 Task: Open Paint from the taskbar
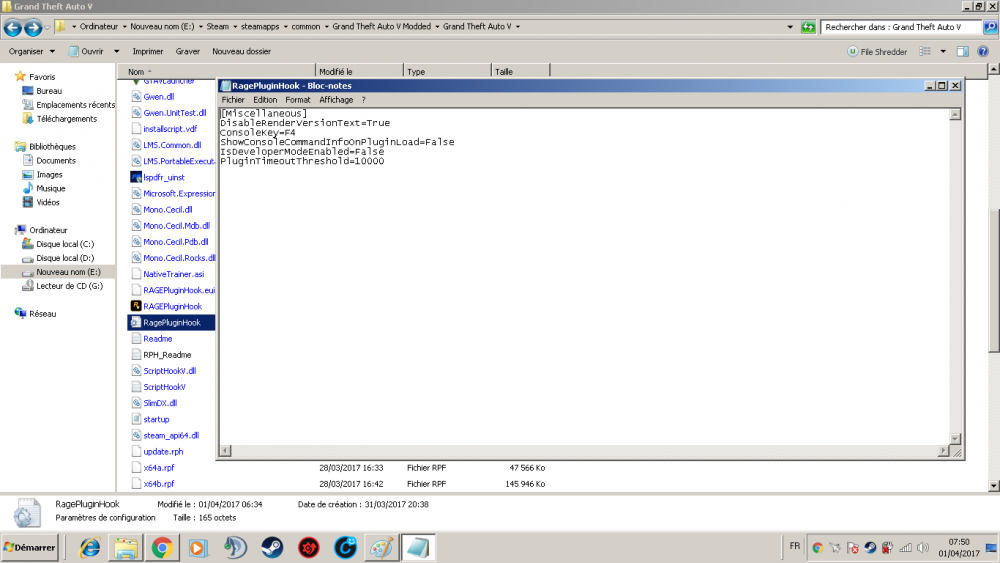coord(382,548)
